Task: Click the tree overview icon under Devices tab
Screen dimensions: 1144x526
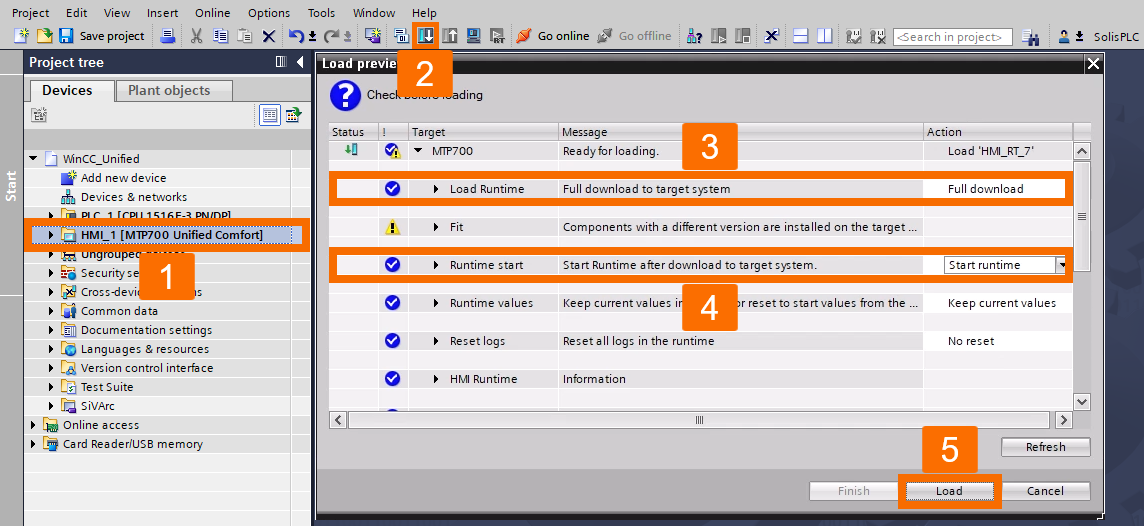Action: click(x=39, y=115)
